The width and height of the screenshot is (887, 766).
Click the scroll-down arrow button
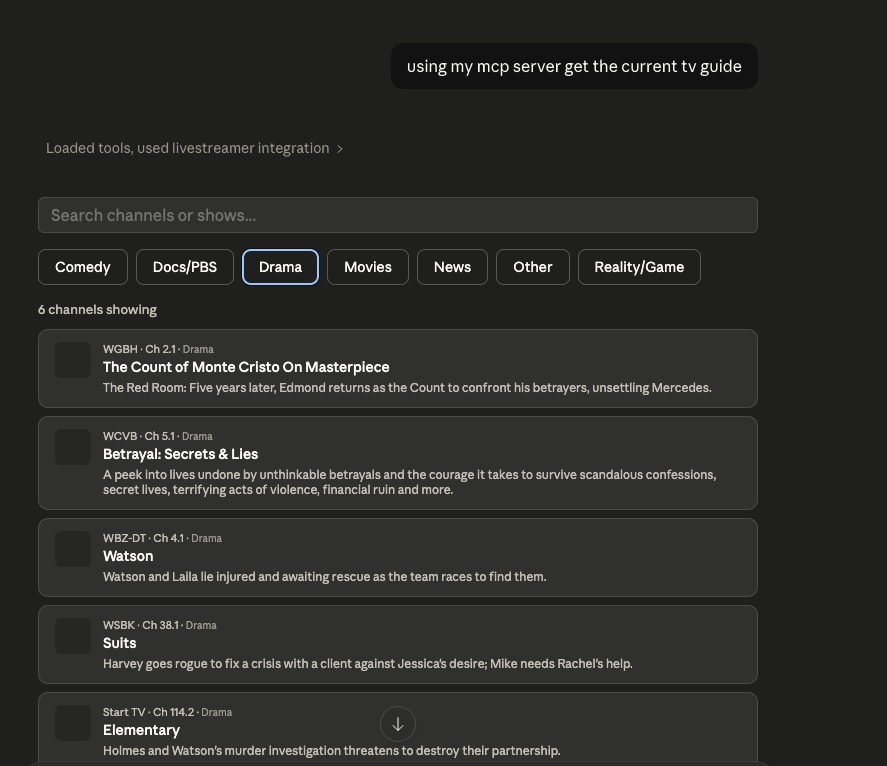click(397, 724)
